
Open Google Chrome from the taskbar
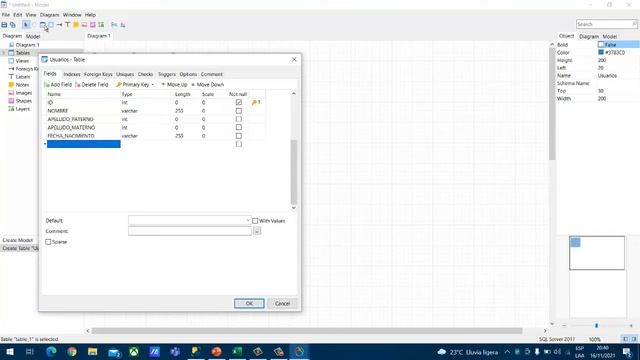tap(72, 351)
